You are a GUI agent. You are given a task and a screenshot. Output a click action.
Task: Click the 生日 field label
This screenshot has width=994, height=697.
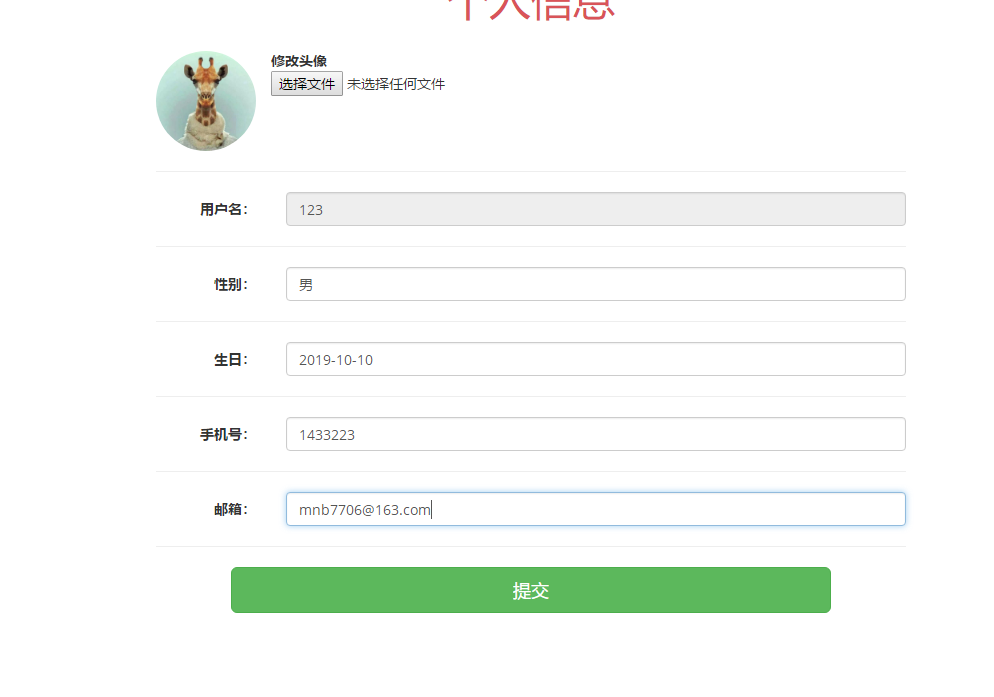[x=231, y=360]
